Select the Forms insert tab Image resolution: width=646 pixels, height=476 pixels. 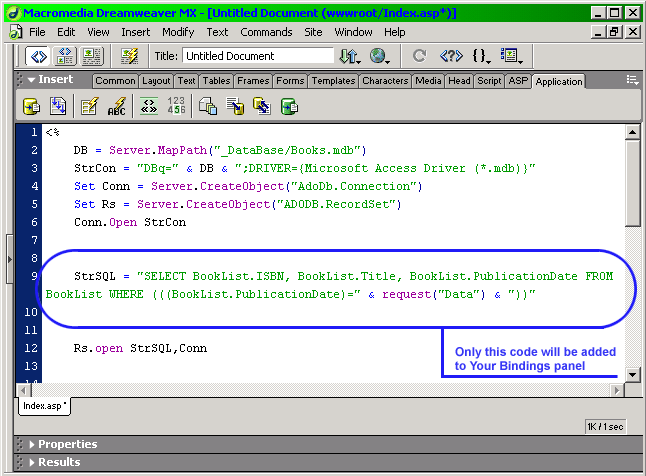[x=290, y=81]
